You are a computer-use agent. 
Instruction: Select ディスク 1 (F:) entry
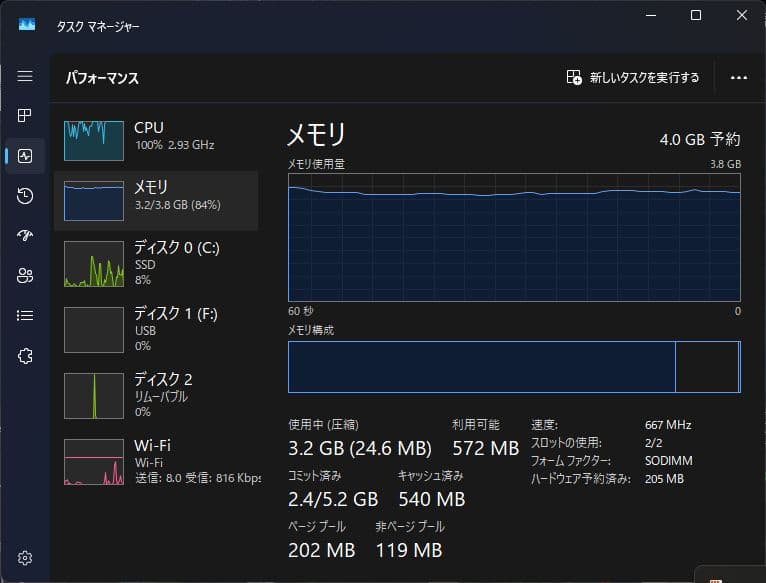click(x=156, y=330)
